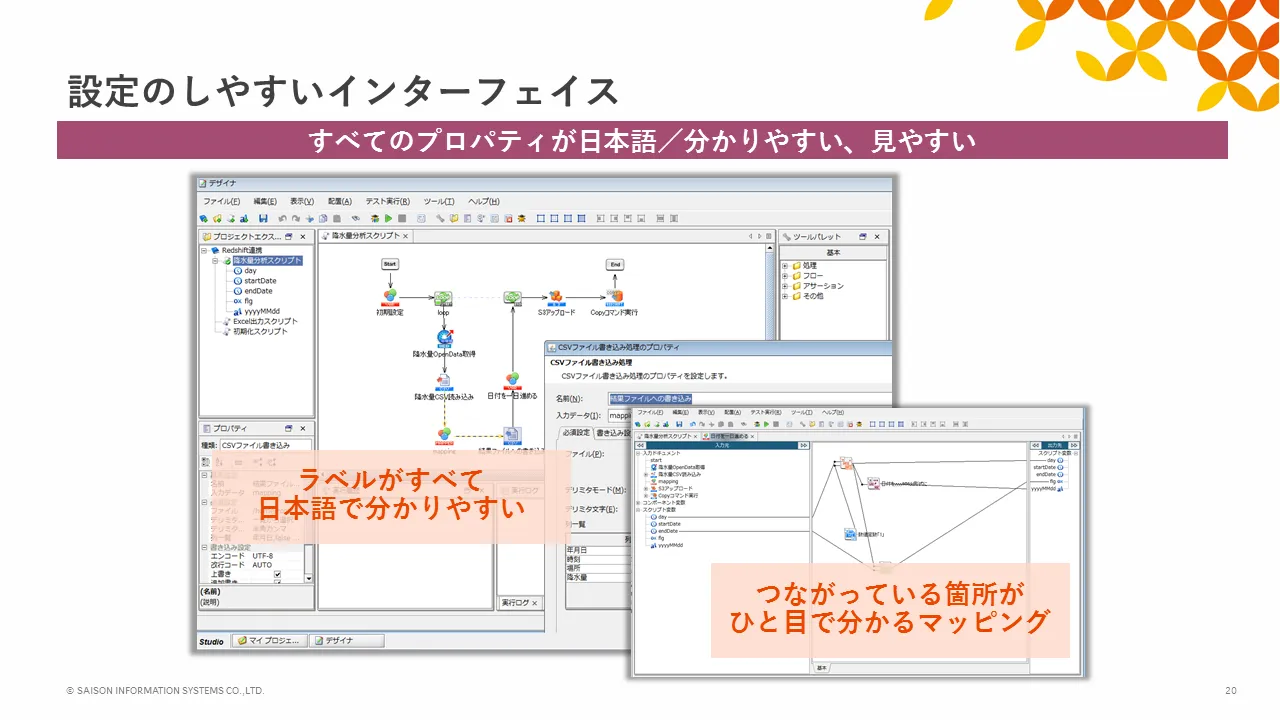Open the ヘルプ(H) menu in Designer window

click(x=484, y=201)
